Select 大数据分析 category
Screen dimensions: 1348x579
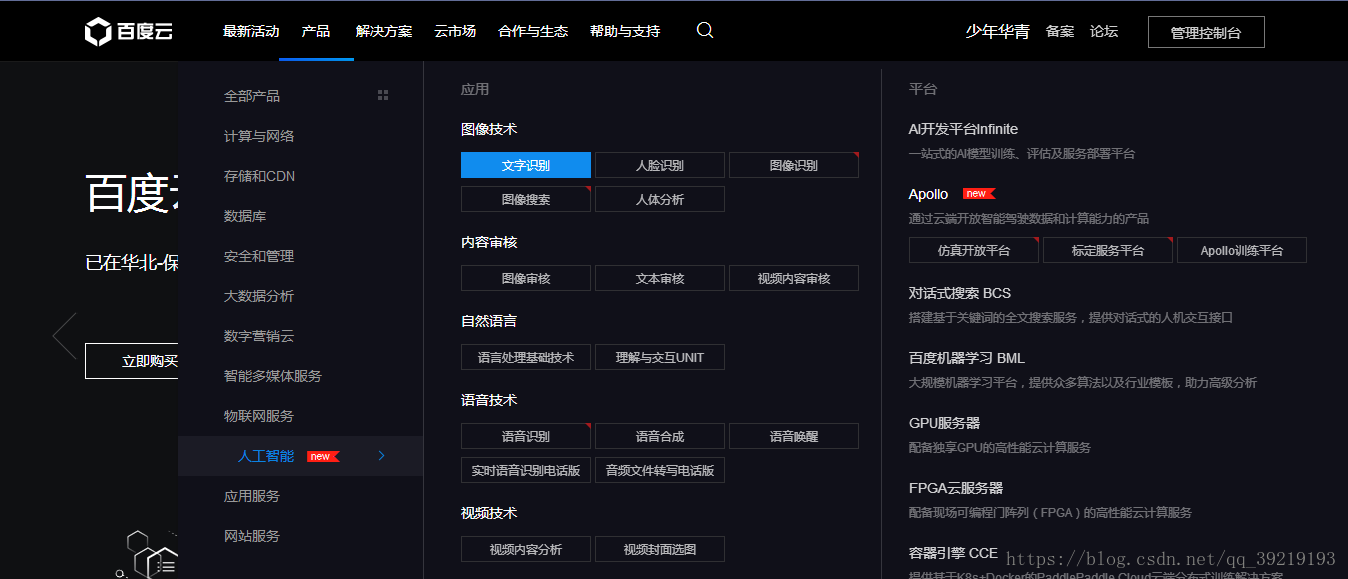pyautogui.click(x=259, y=296)
